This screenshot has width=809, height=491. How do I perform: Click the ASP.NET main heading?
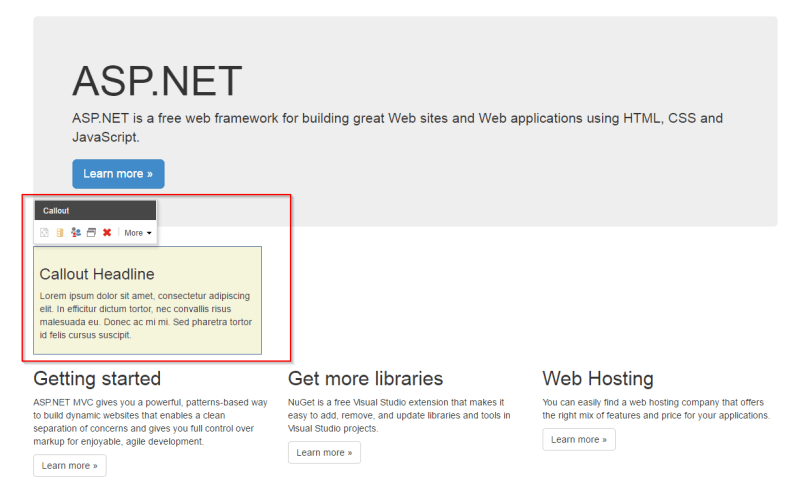pos(157,81)
